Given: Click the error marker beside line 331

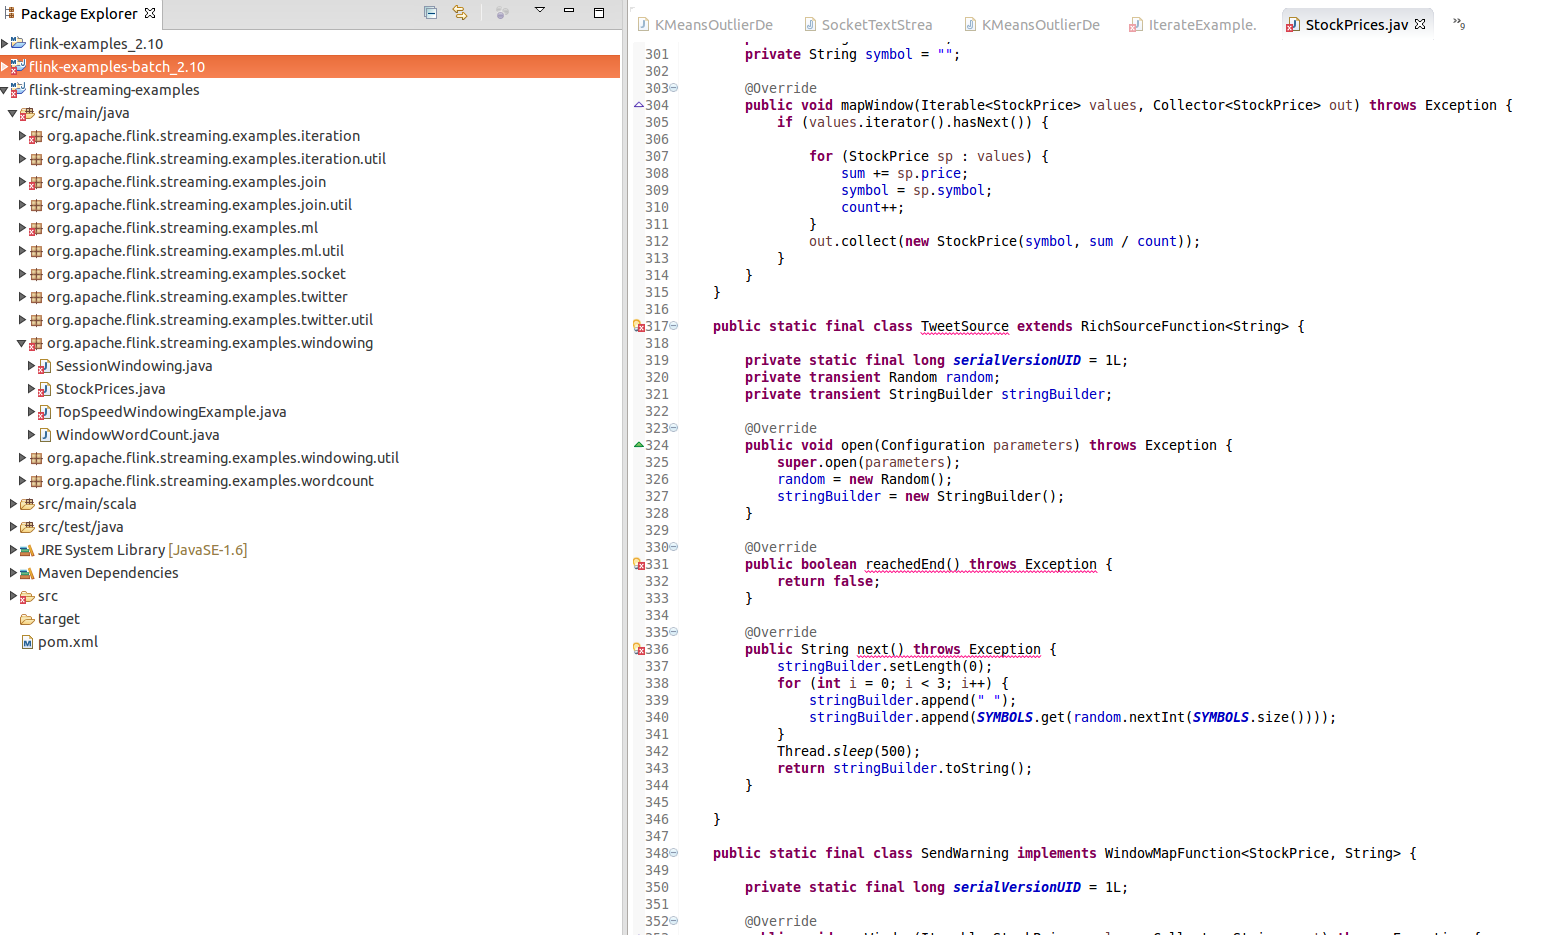Looking at the screenshot, I should click(639, 564).
